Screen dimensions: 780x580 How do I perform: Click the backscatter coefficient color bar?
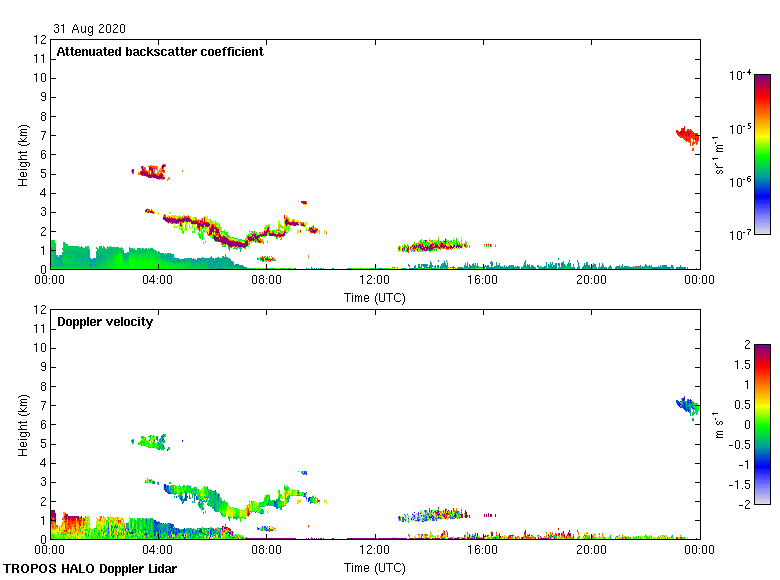coord(734,154)
